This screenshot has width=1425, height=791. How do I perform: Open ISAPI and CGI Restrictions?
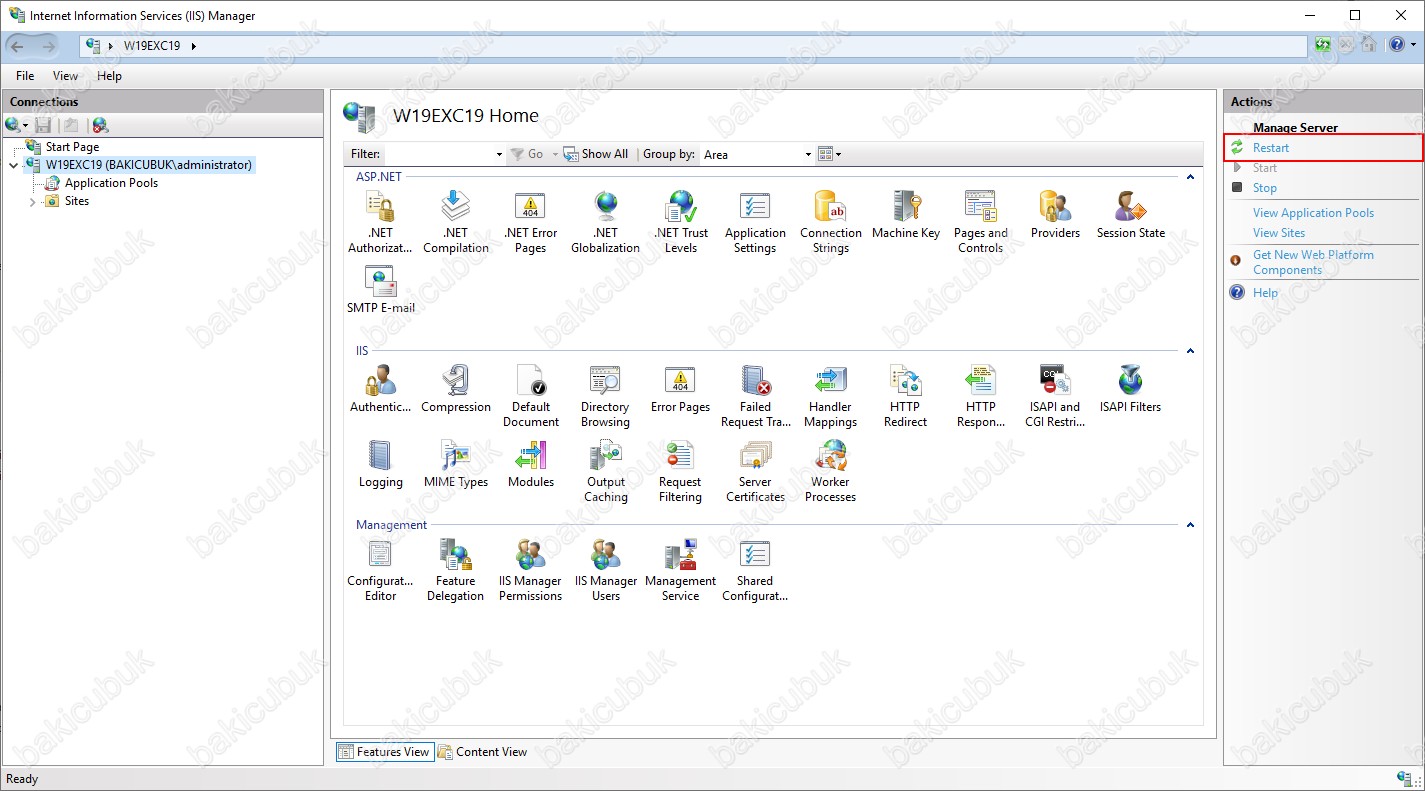coord(1055,396)
